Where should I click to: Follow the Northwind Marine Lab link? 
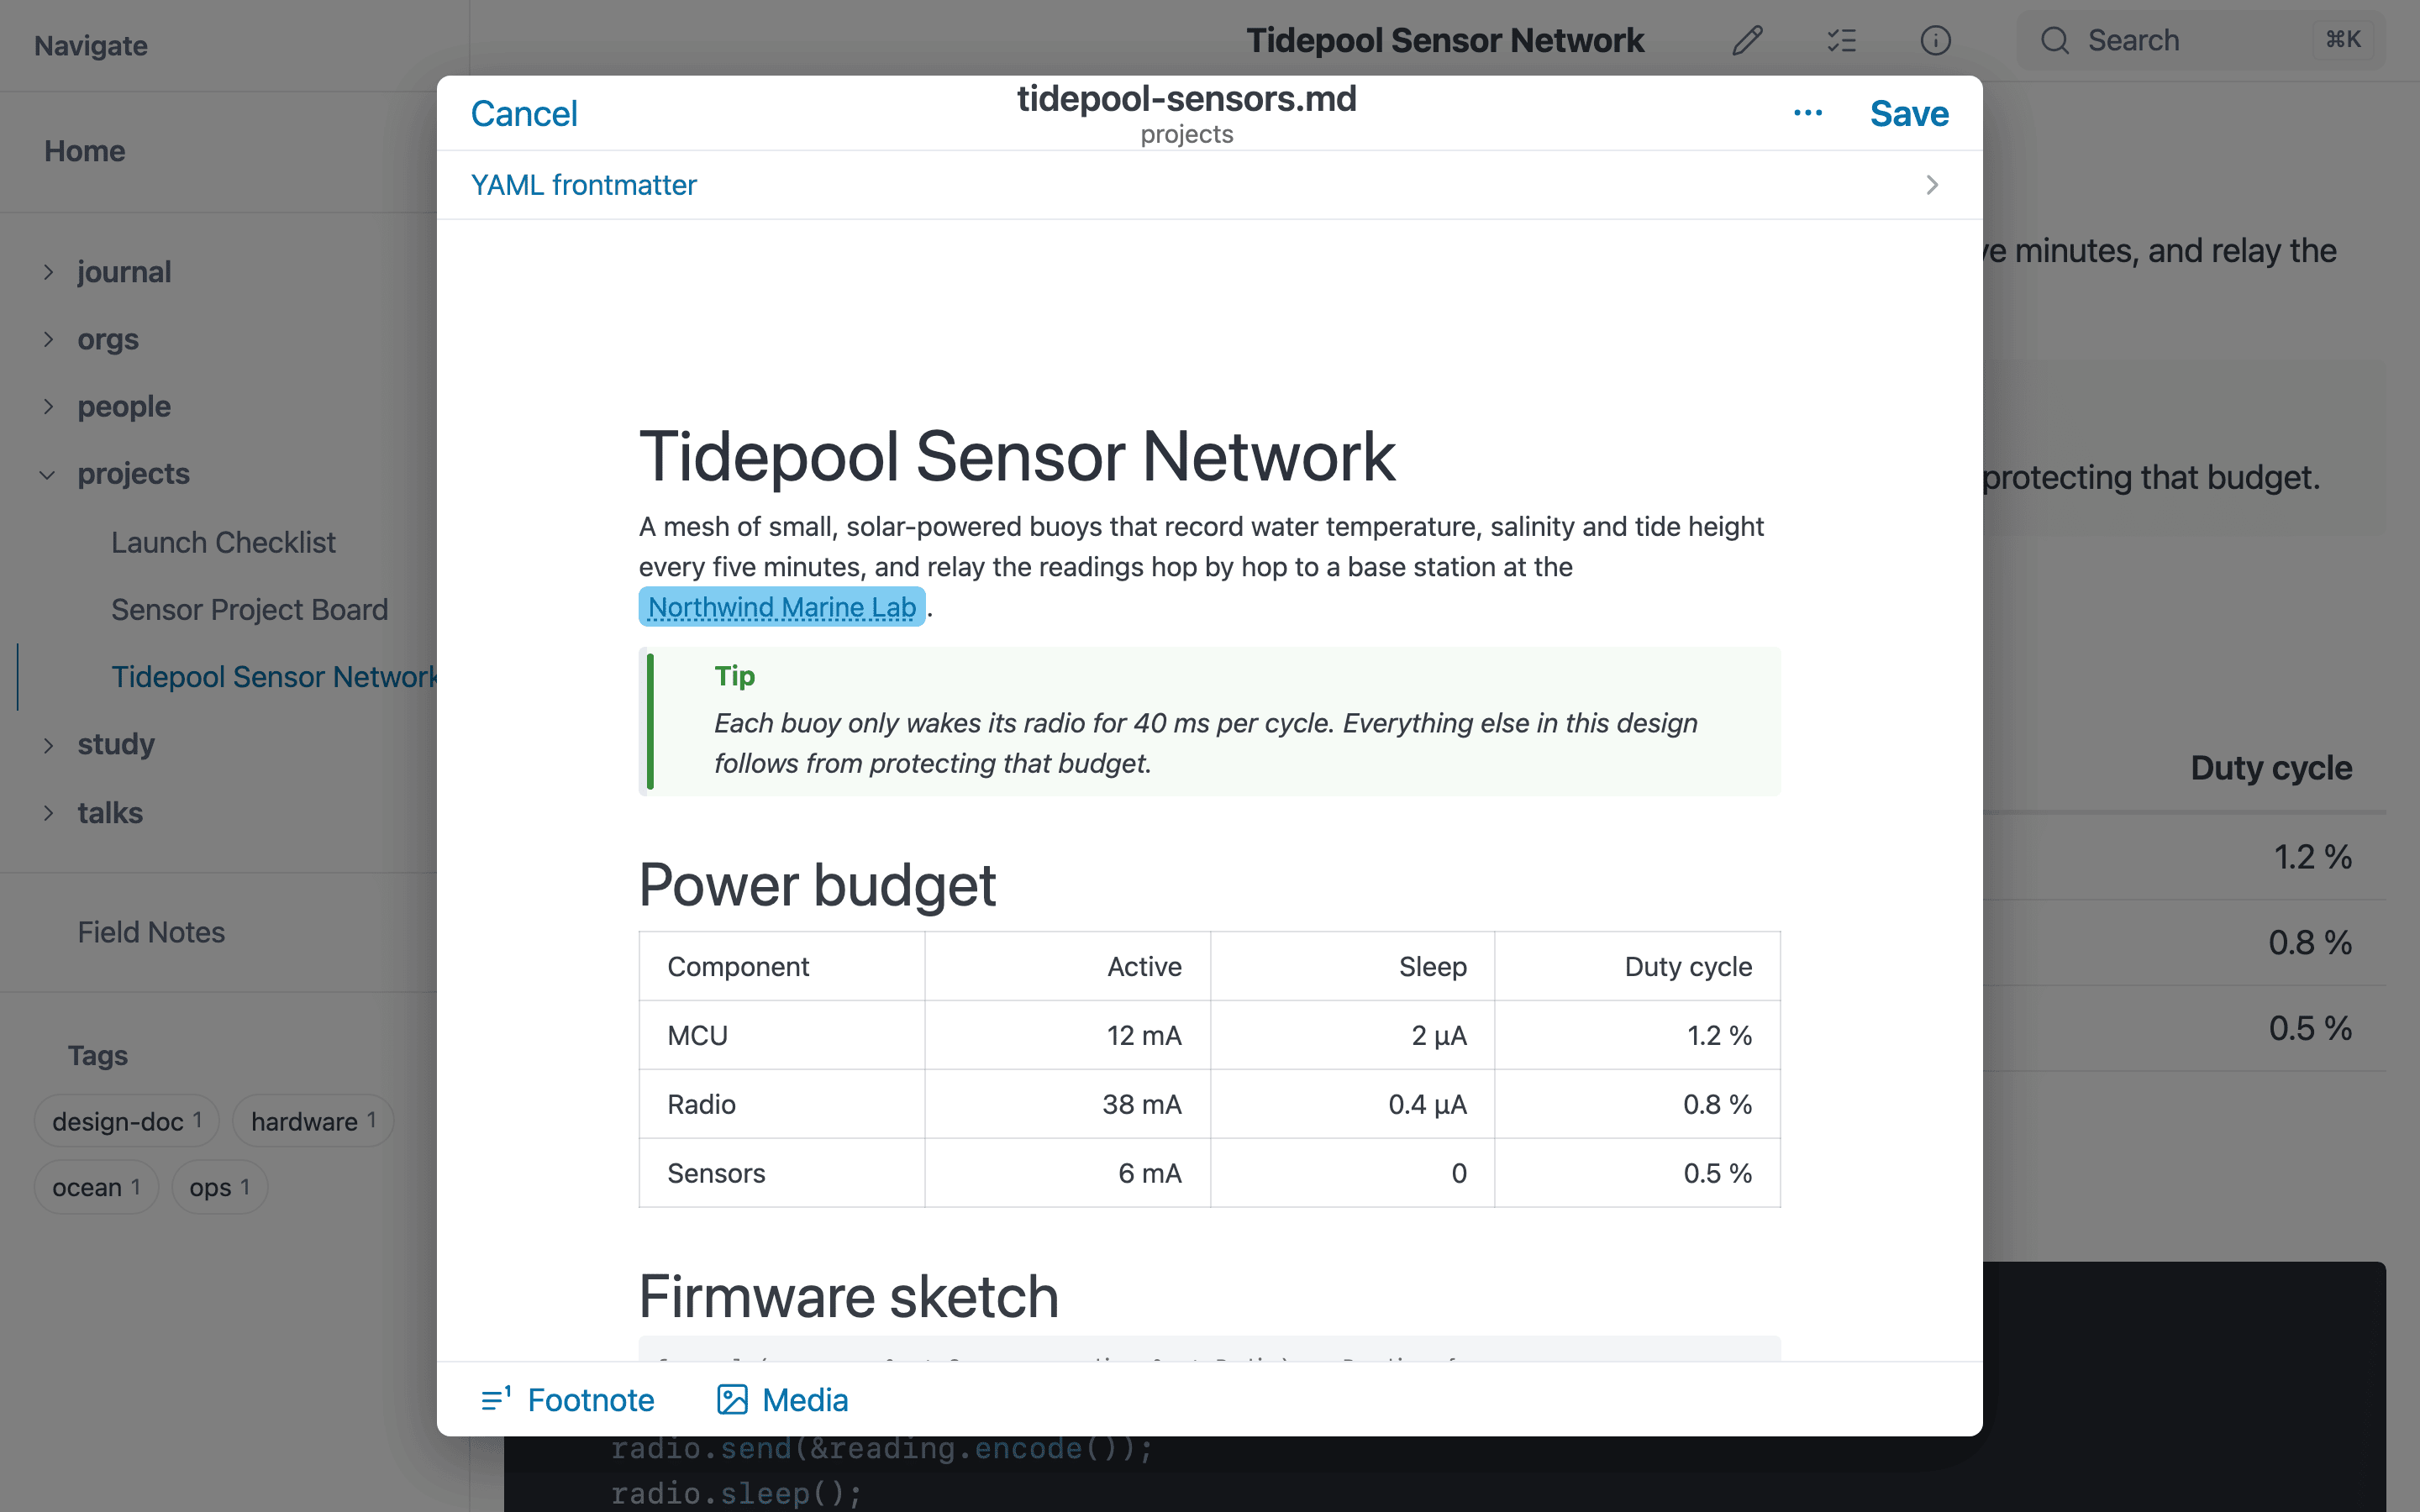[x=782, y=607]
